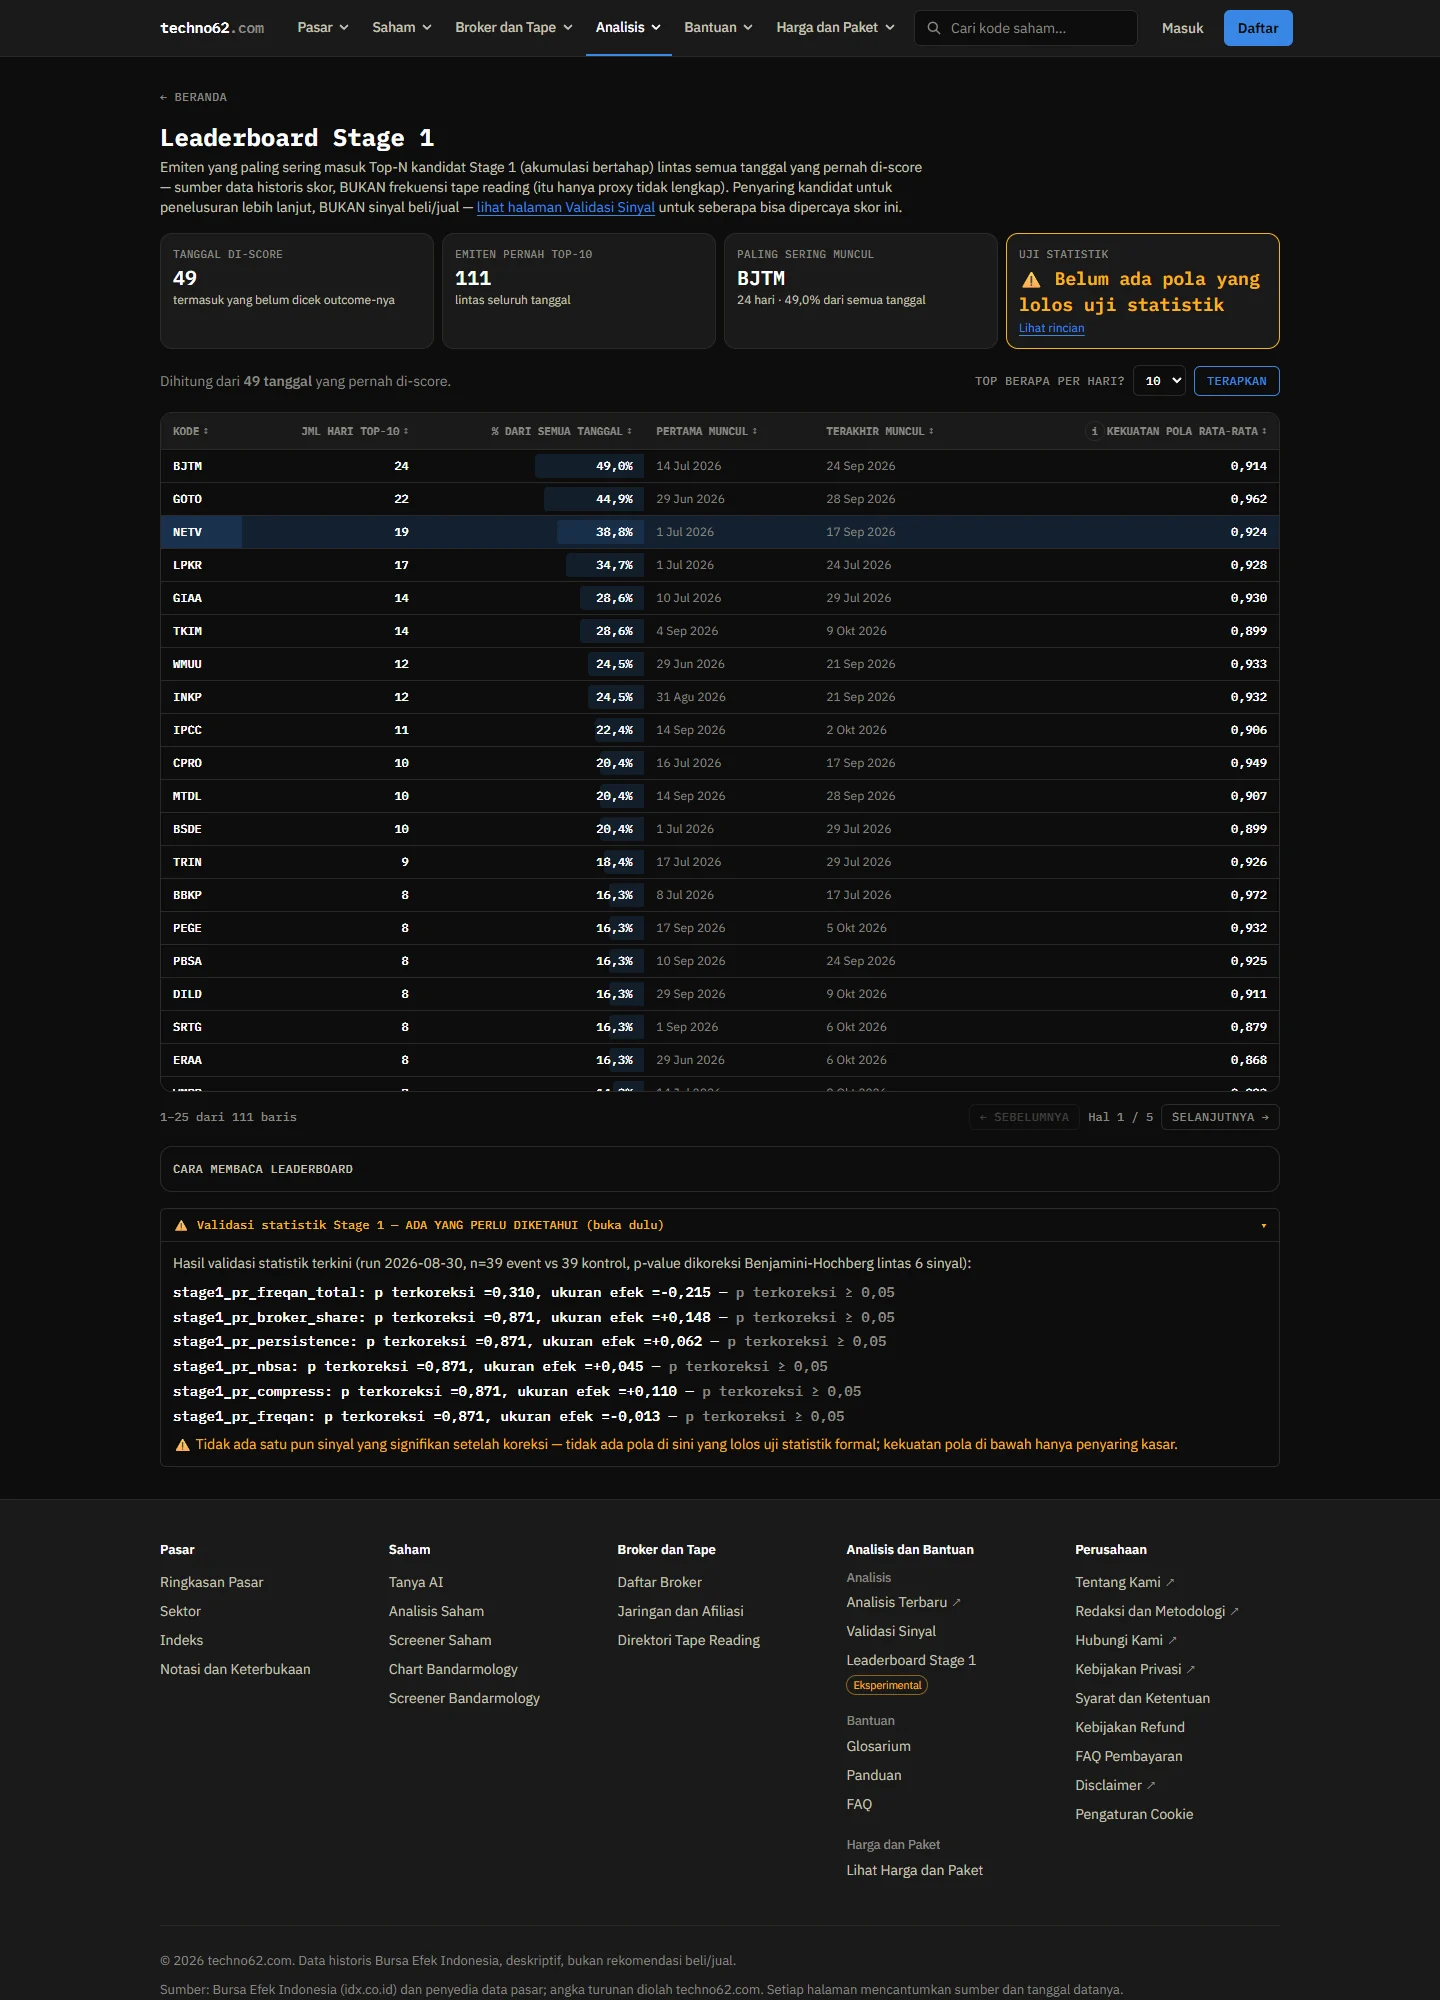Click the search magnifier icon

coord(933,28)
